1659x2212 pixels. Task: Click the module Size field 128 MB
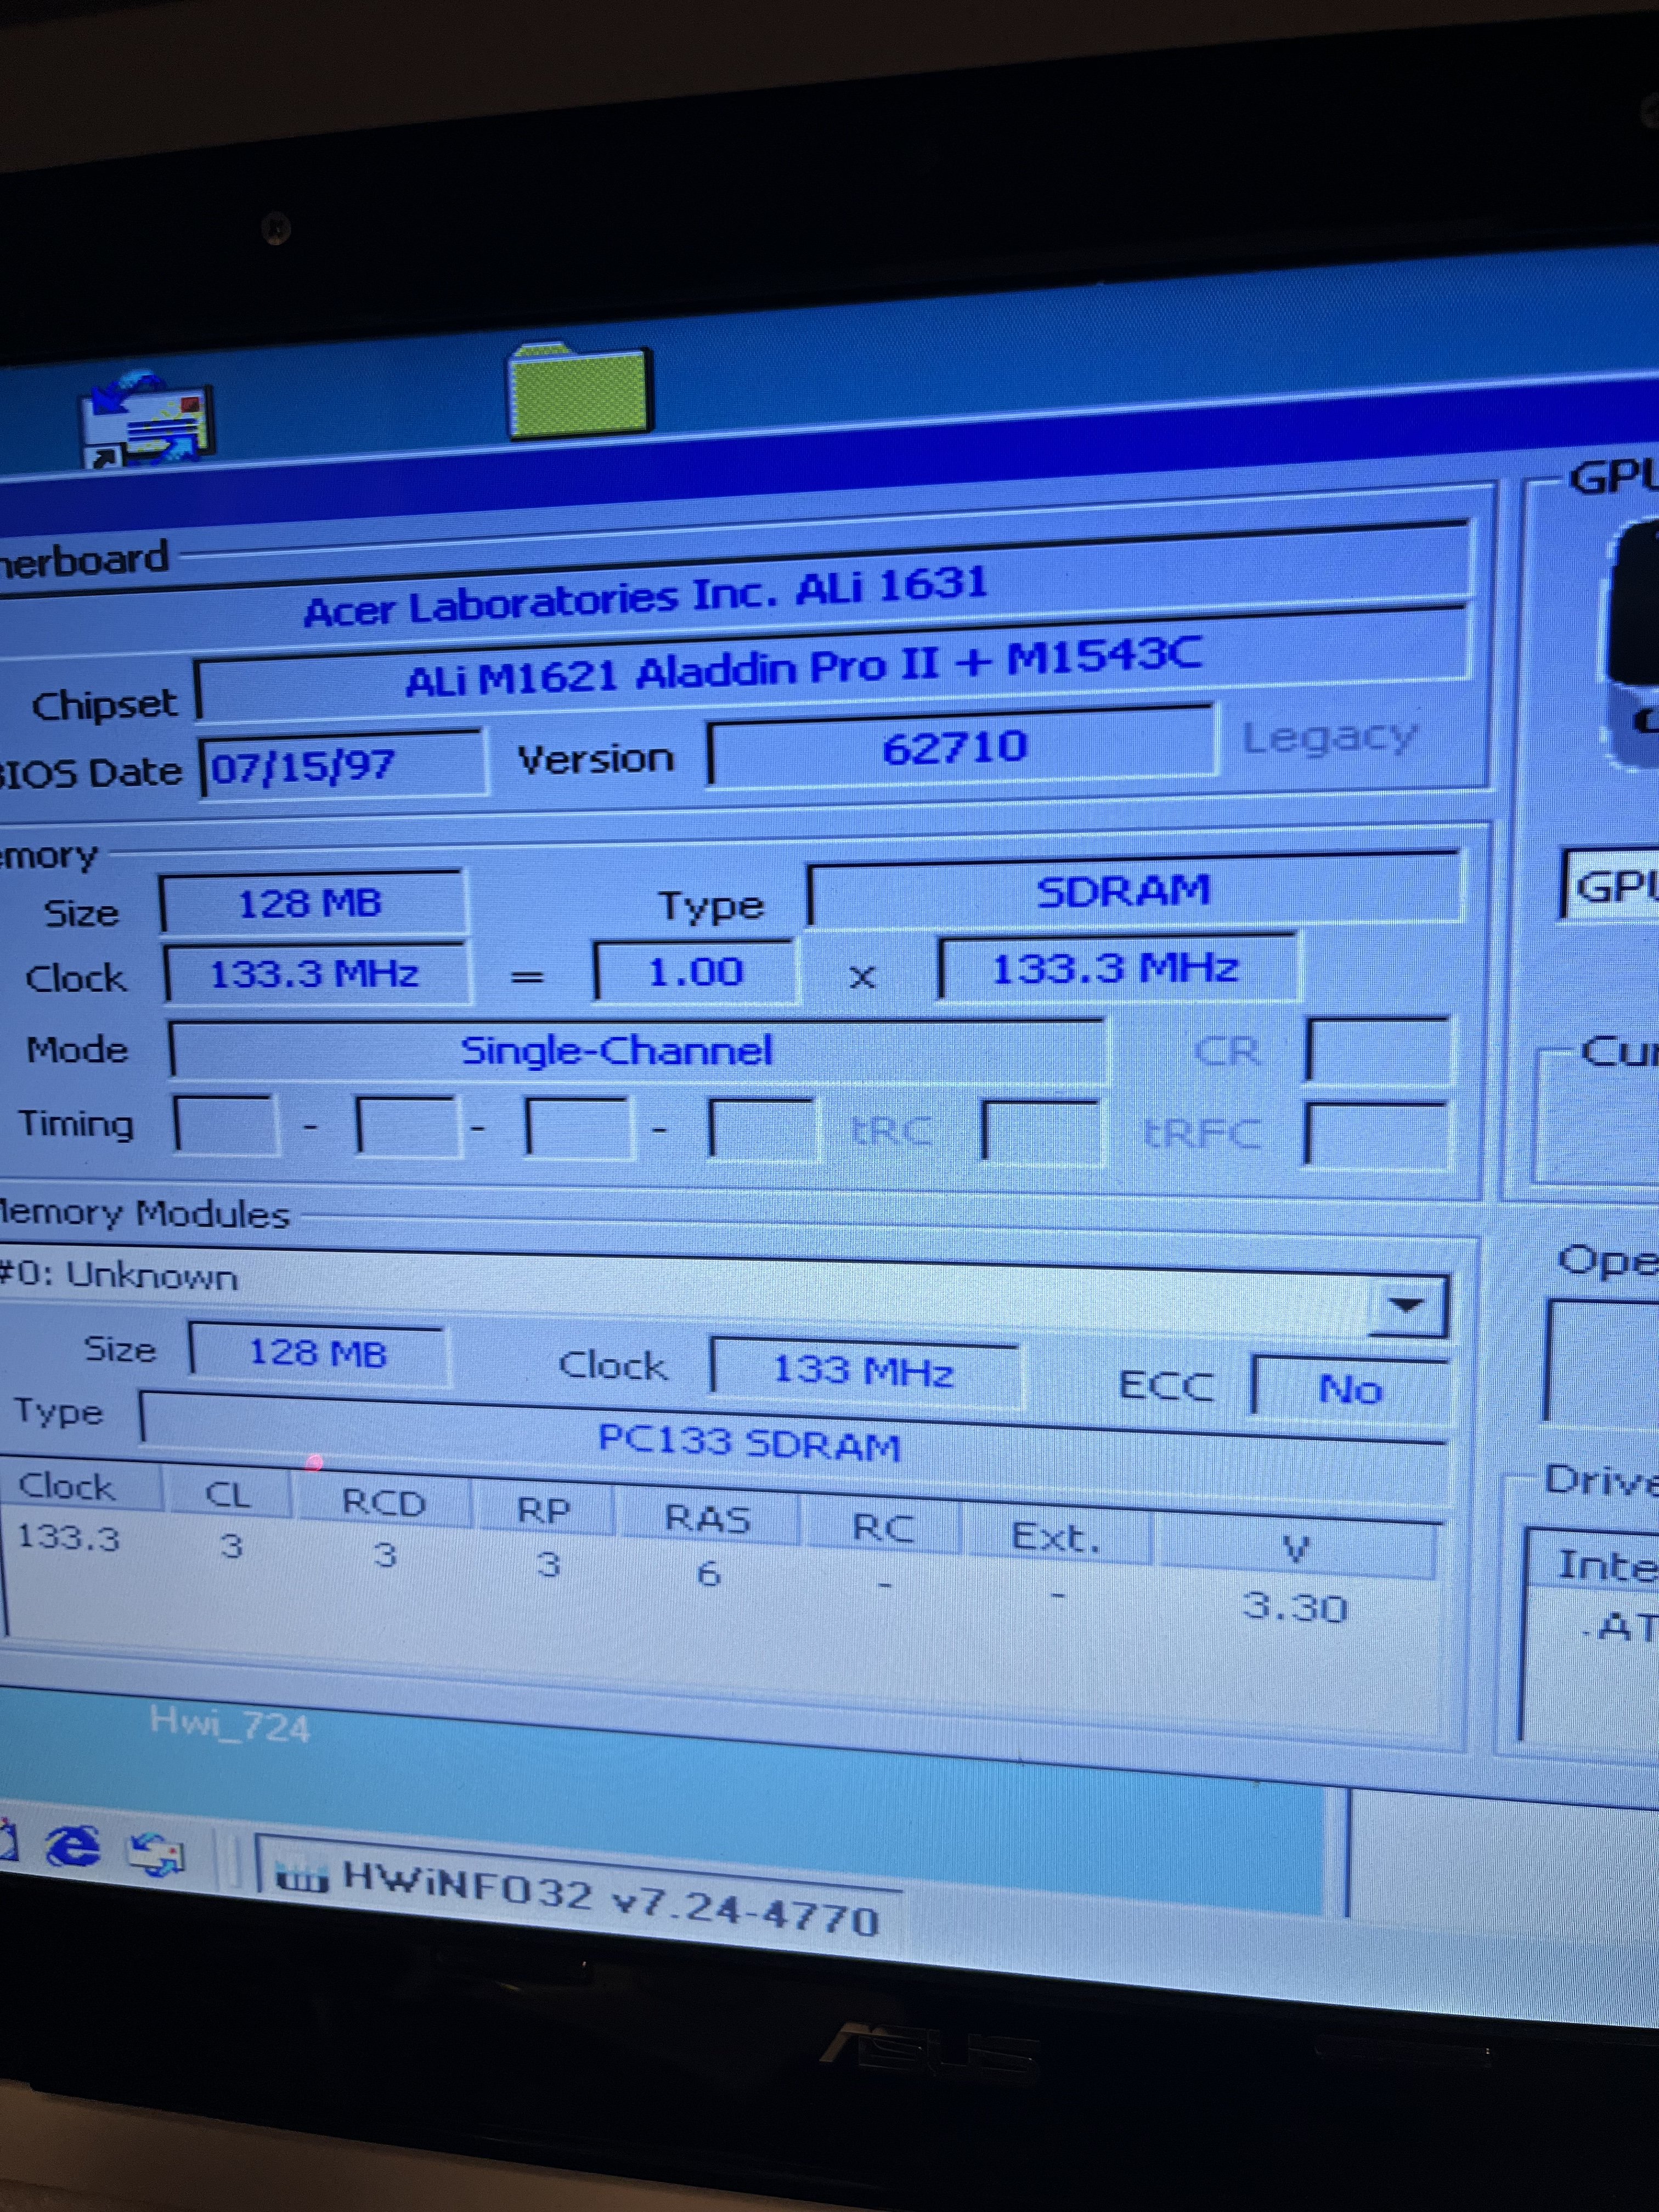(x=318, y=1354)
